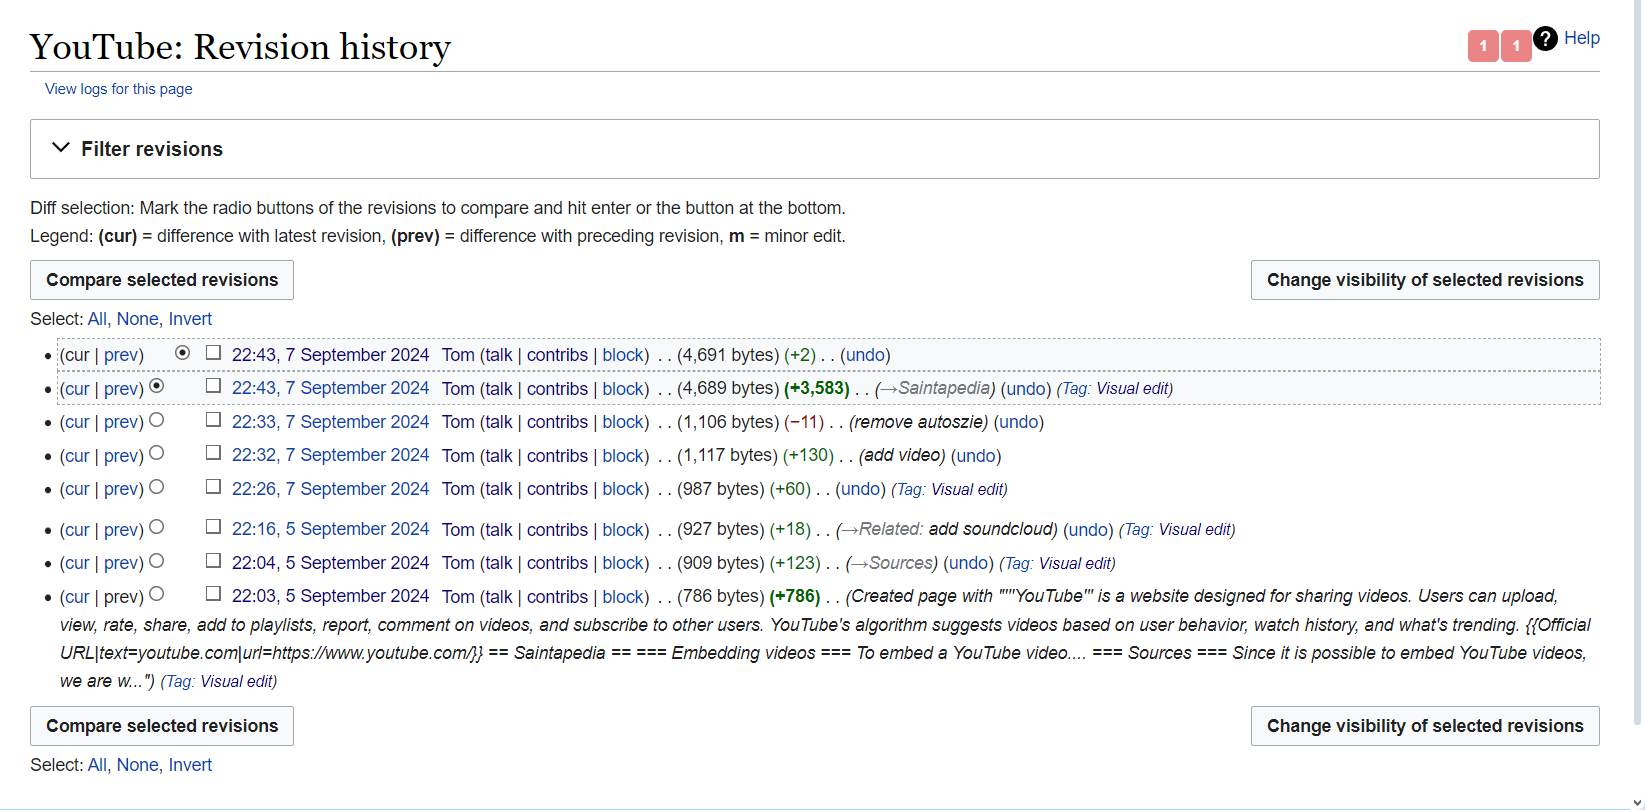Open prev diff for the 22:33 revision
Image resolution: width=1645 pixels, height=810 pixels.
point(123,422)
